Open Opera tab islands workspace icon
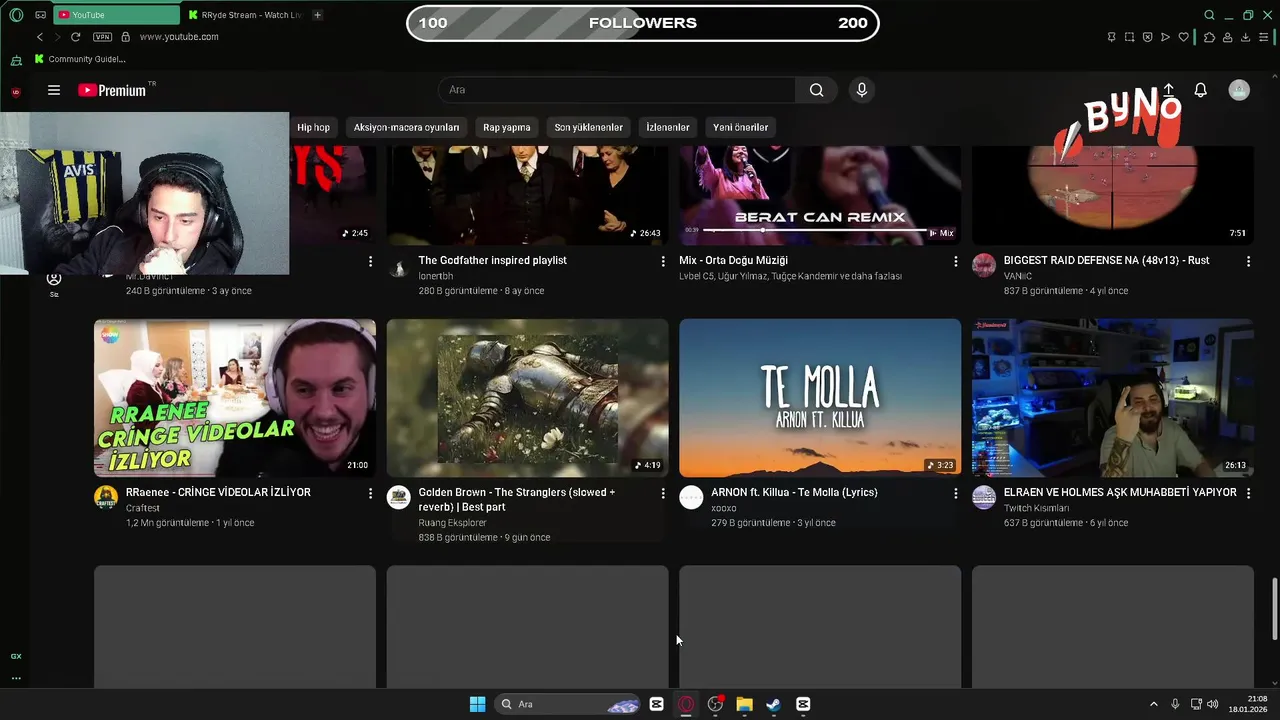The height and width of the screenshot is (720, 1280). click(x=40, y=15)
